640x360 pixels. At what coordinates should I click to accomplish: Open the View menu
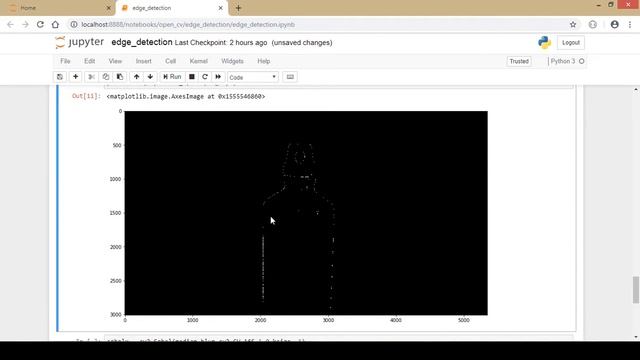(x=115, y=61)
